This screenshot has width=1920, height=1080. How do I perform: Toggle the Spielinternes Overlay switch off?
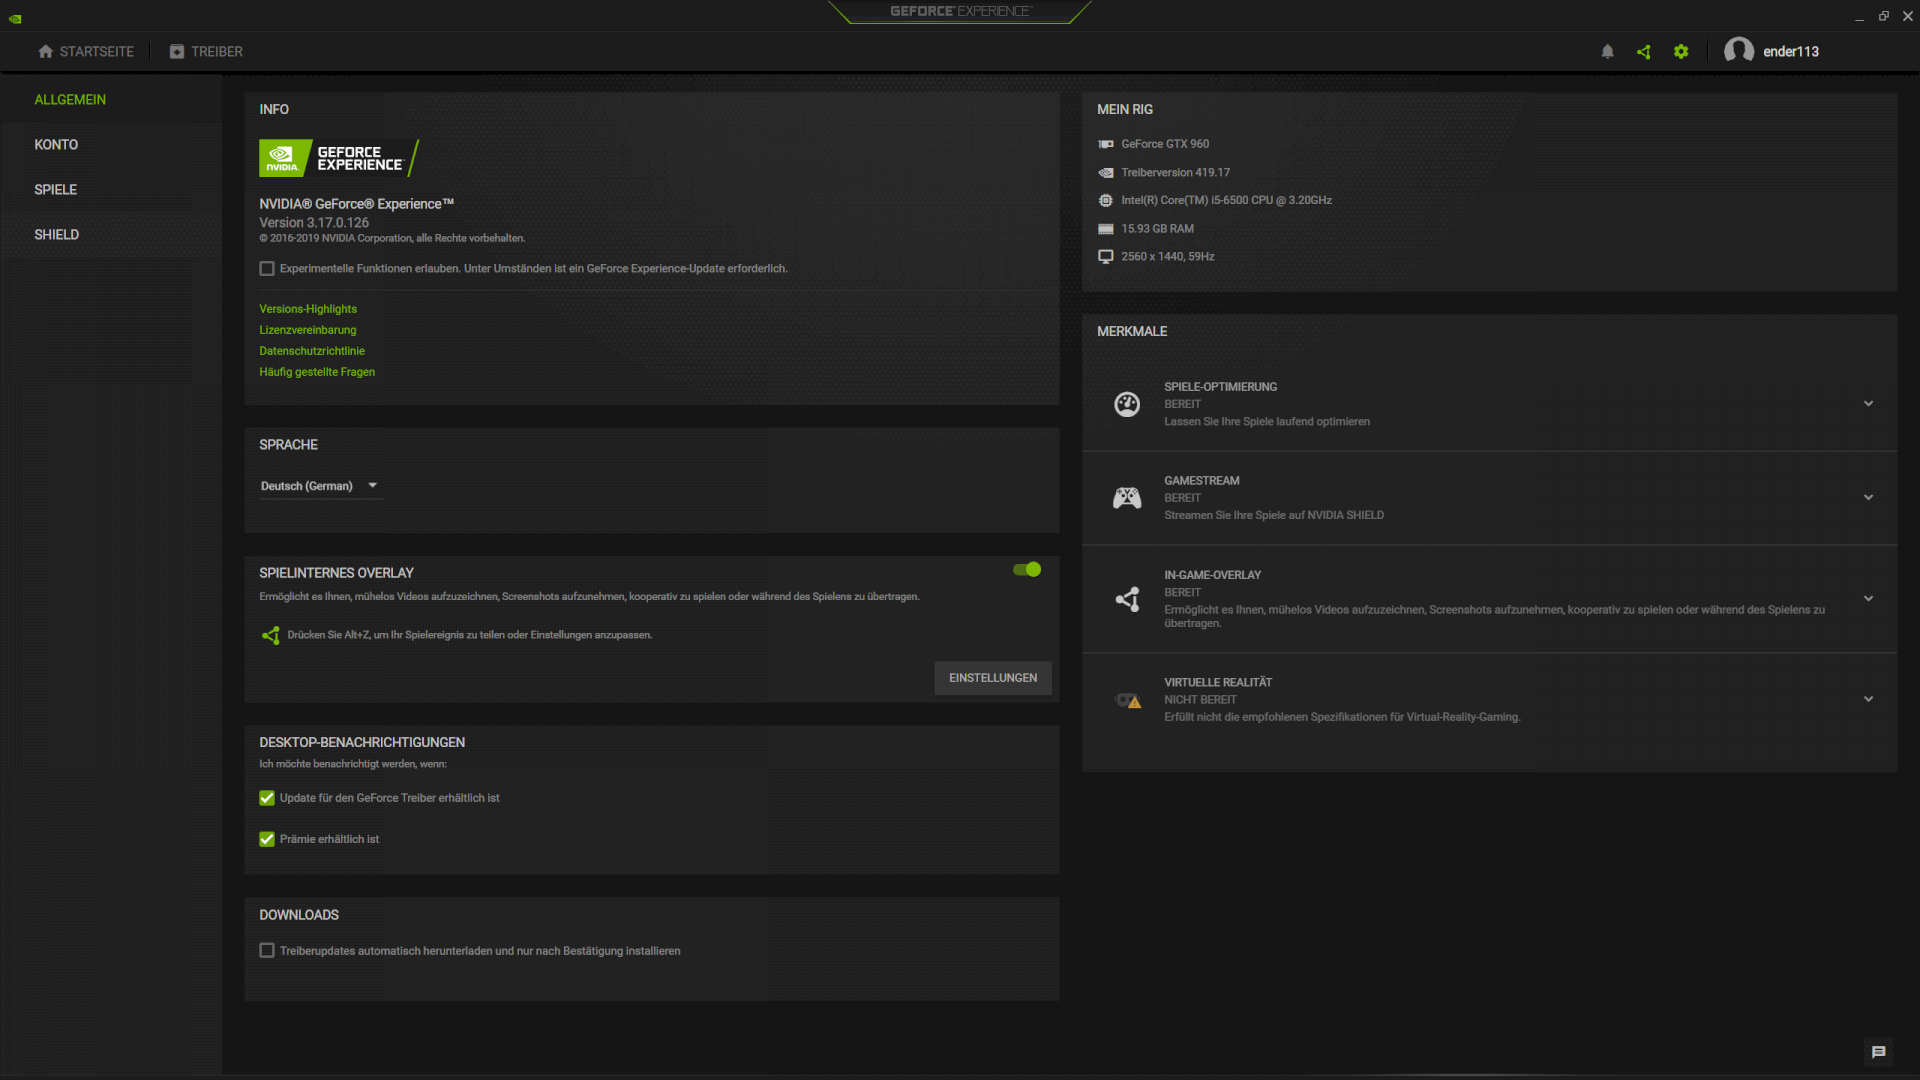coord(1027,570)
